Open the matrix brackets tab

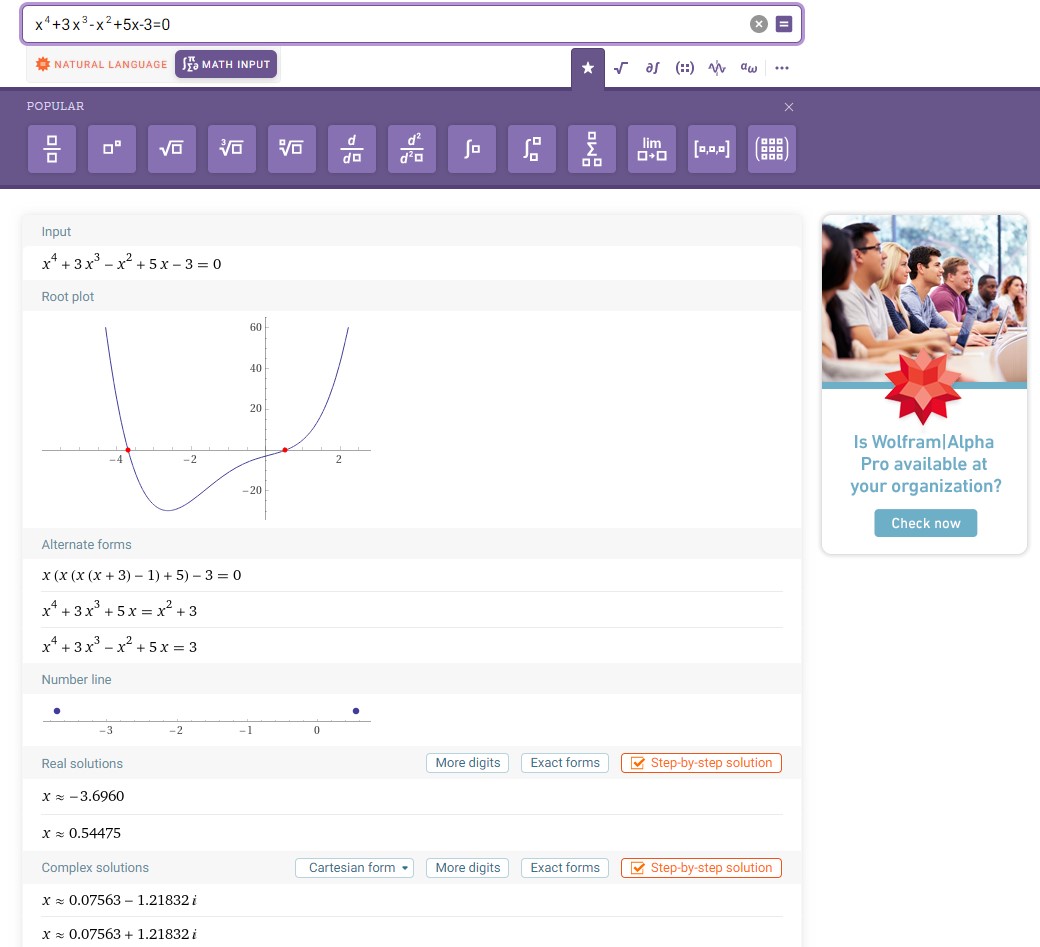pos(684,68)
